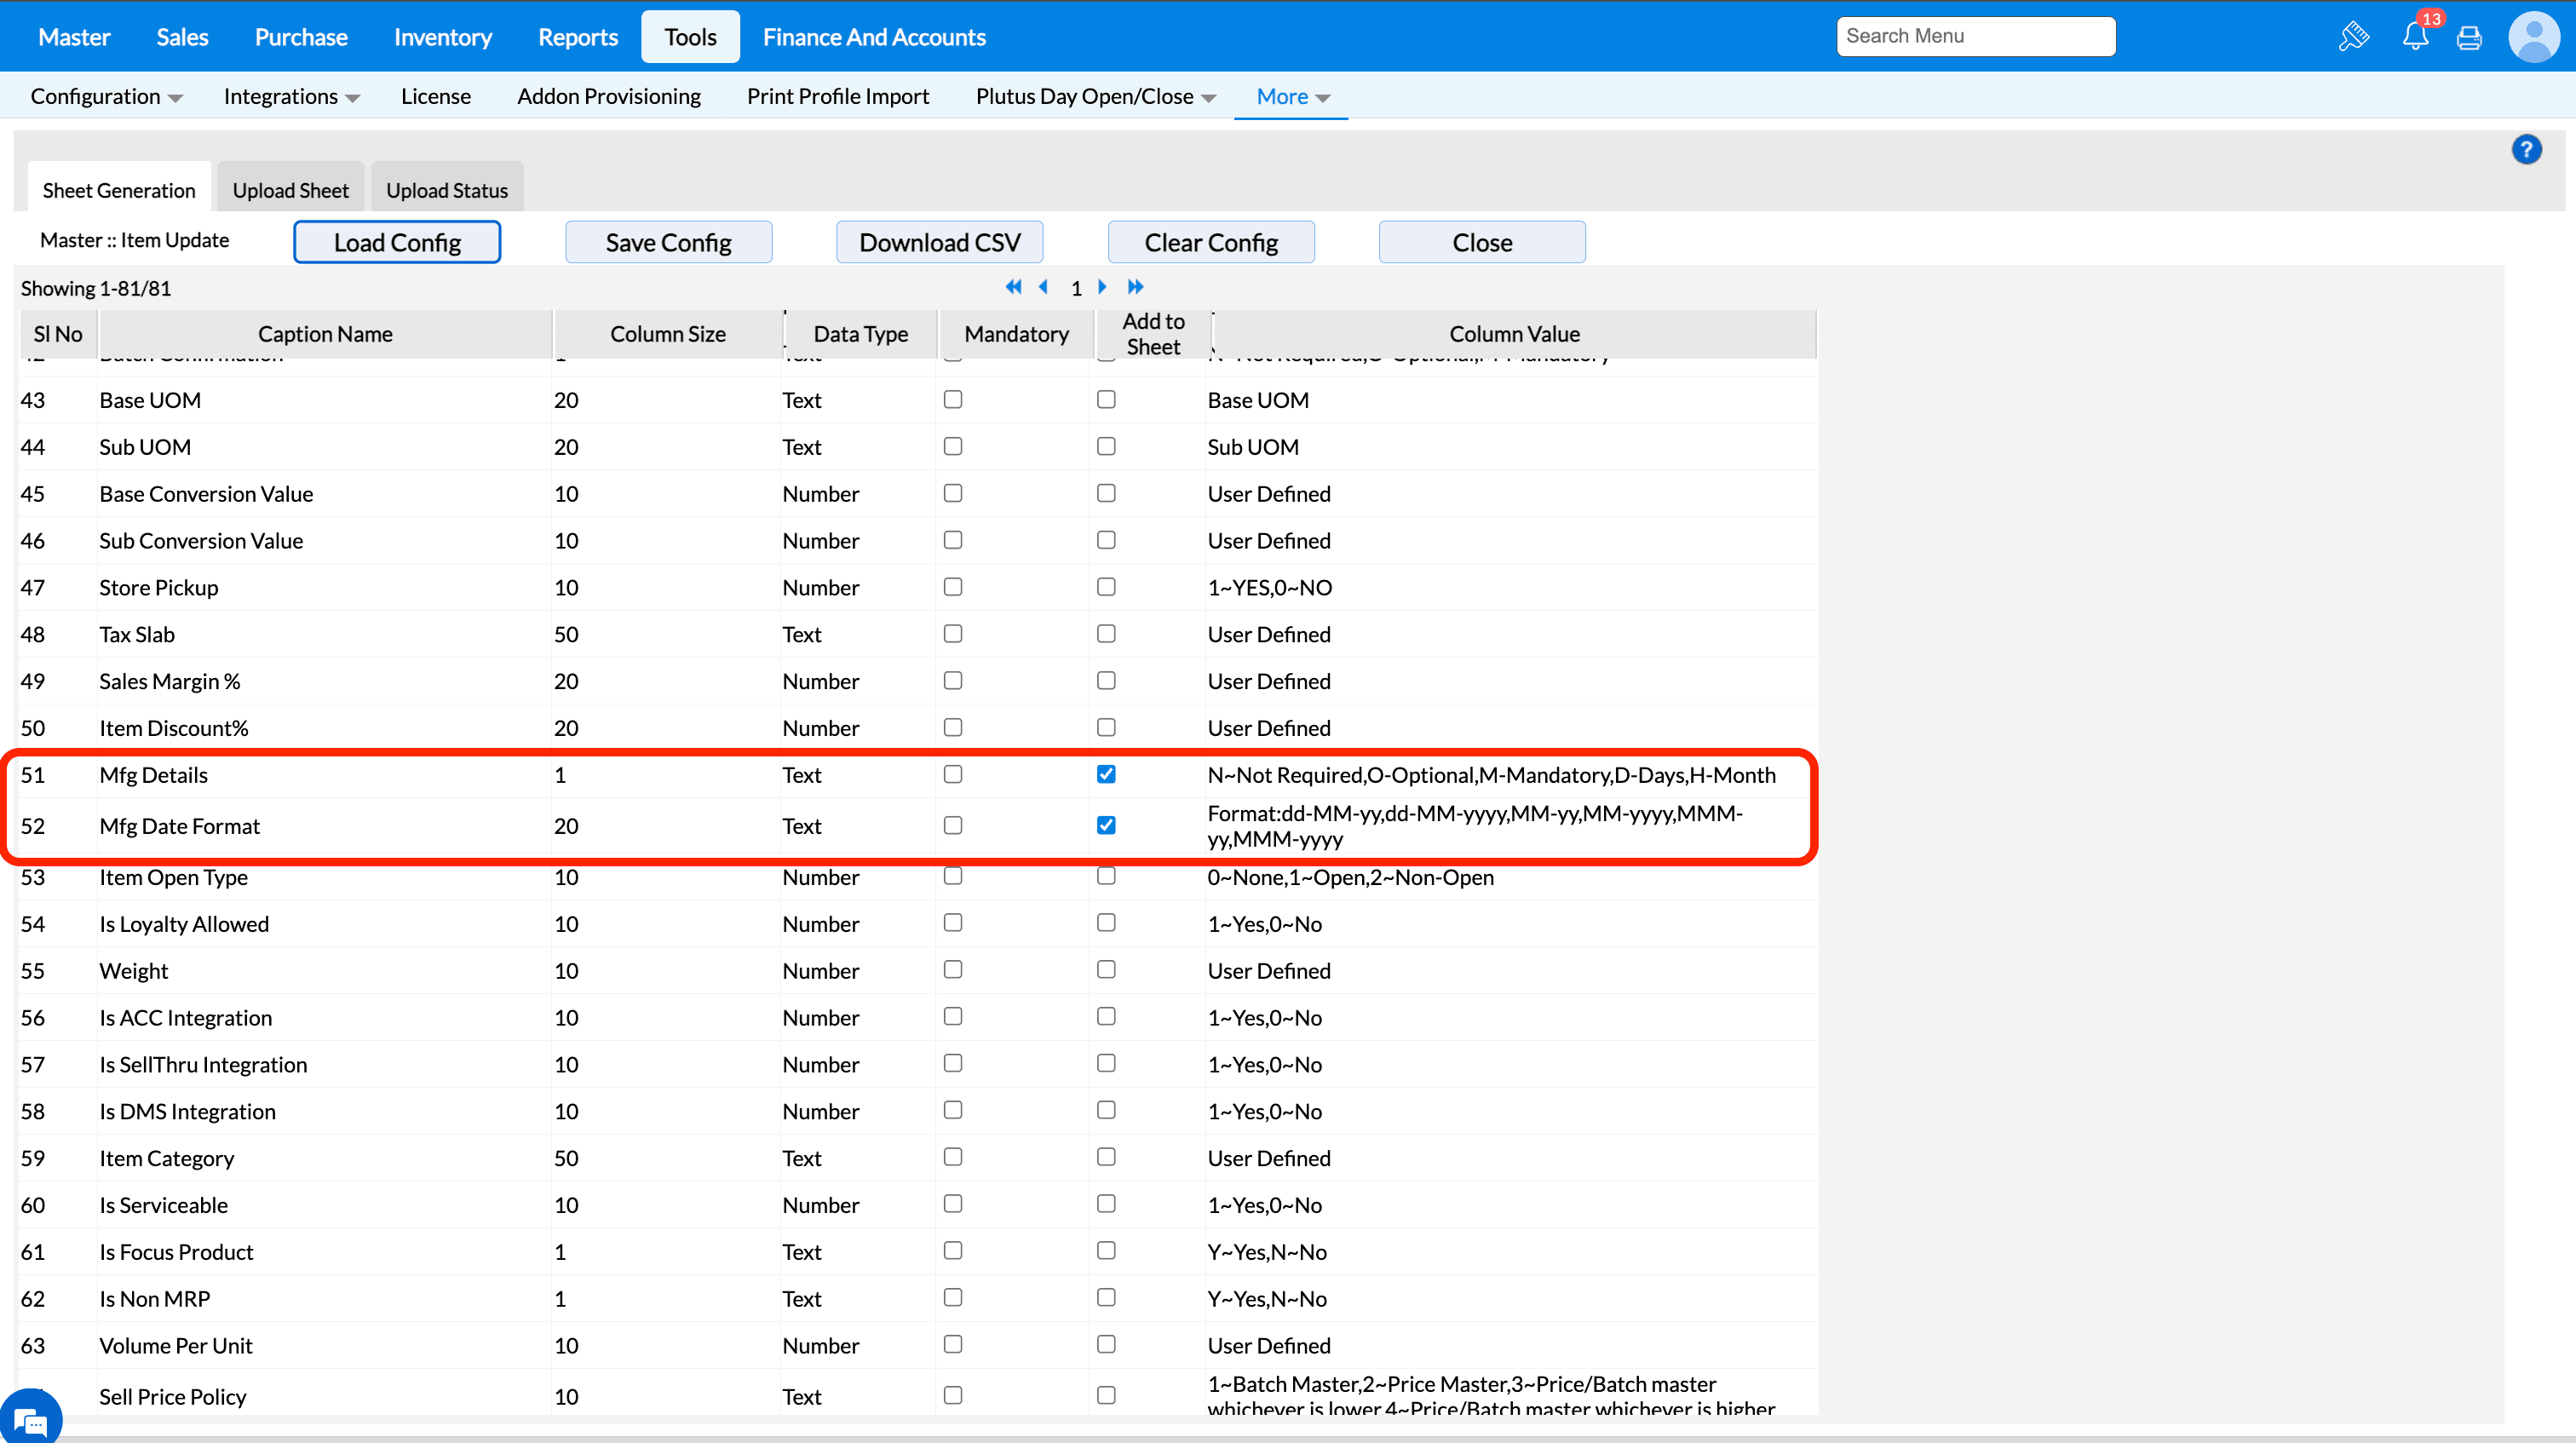Open the user profile avatar

tap(2533, 38)
